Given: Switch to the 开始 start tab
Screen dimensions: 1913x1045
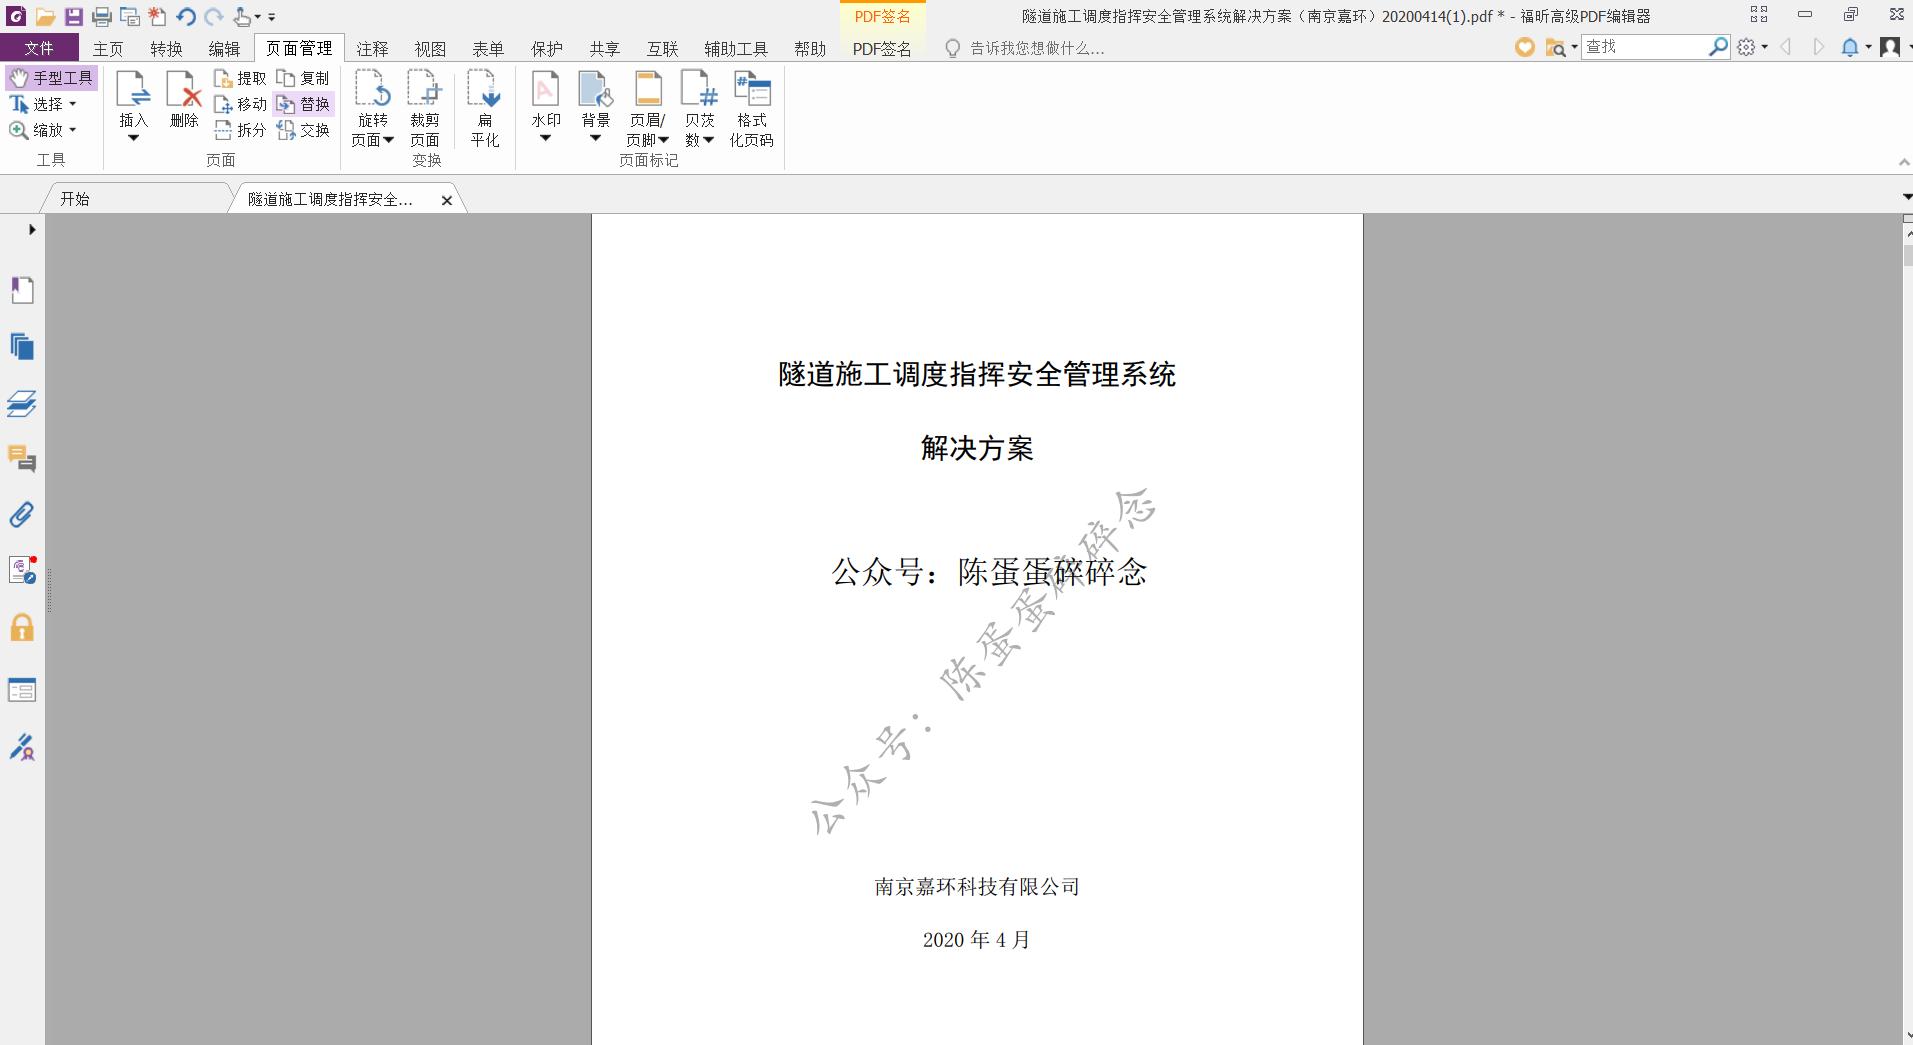Looking at the screenshot, I should tap(75, 198).
